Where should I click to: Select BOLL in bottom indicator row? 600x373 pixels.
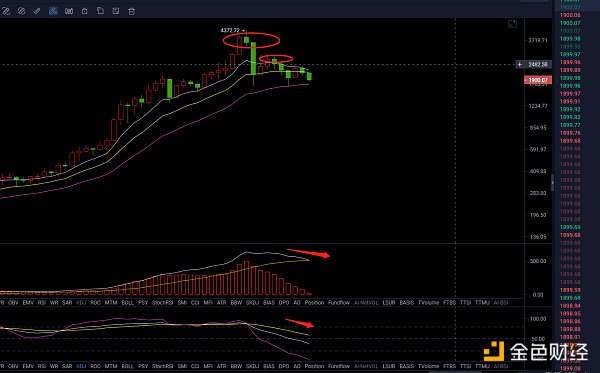[127, 366]
